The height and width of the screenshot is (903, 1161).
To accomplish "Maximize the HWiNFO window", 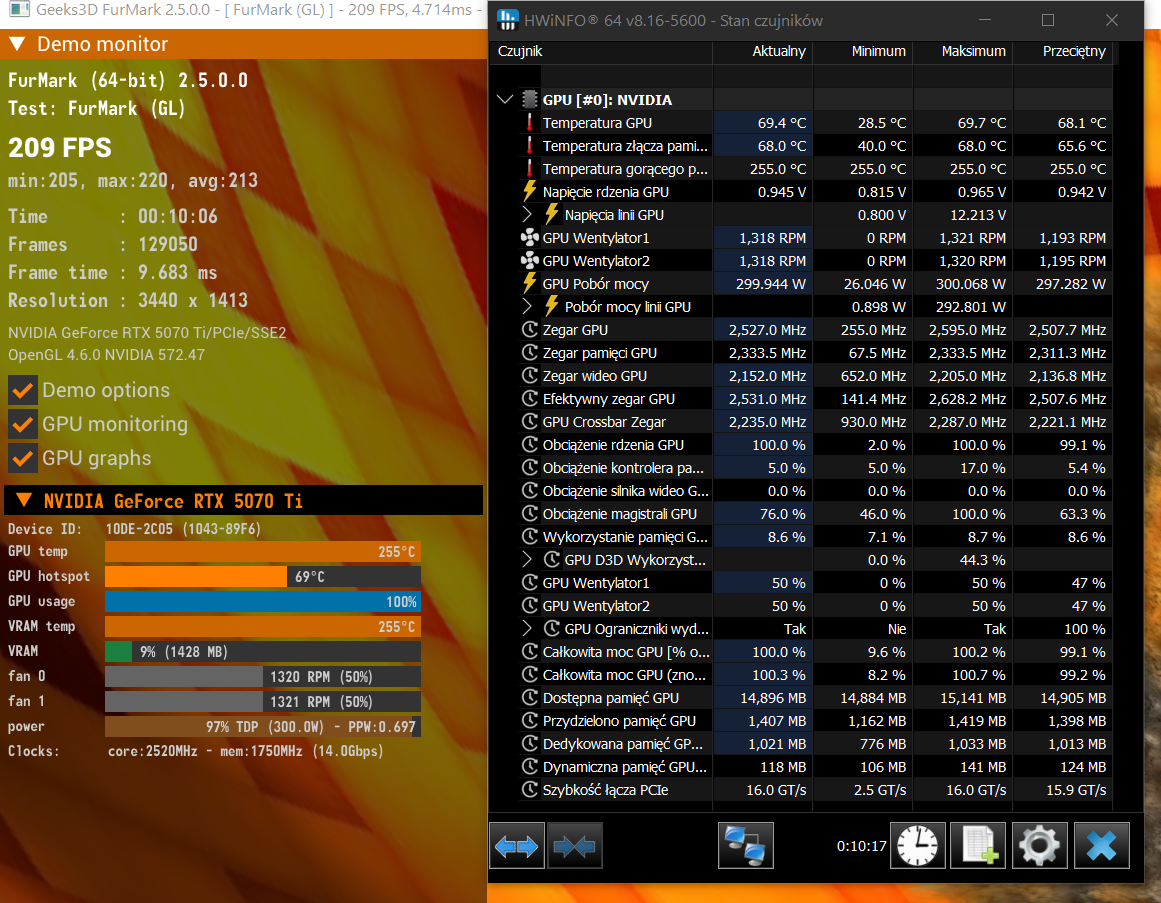I will (1048, 20).
